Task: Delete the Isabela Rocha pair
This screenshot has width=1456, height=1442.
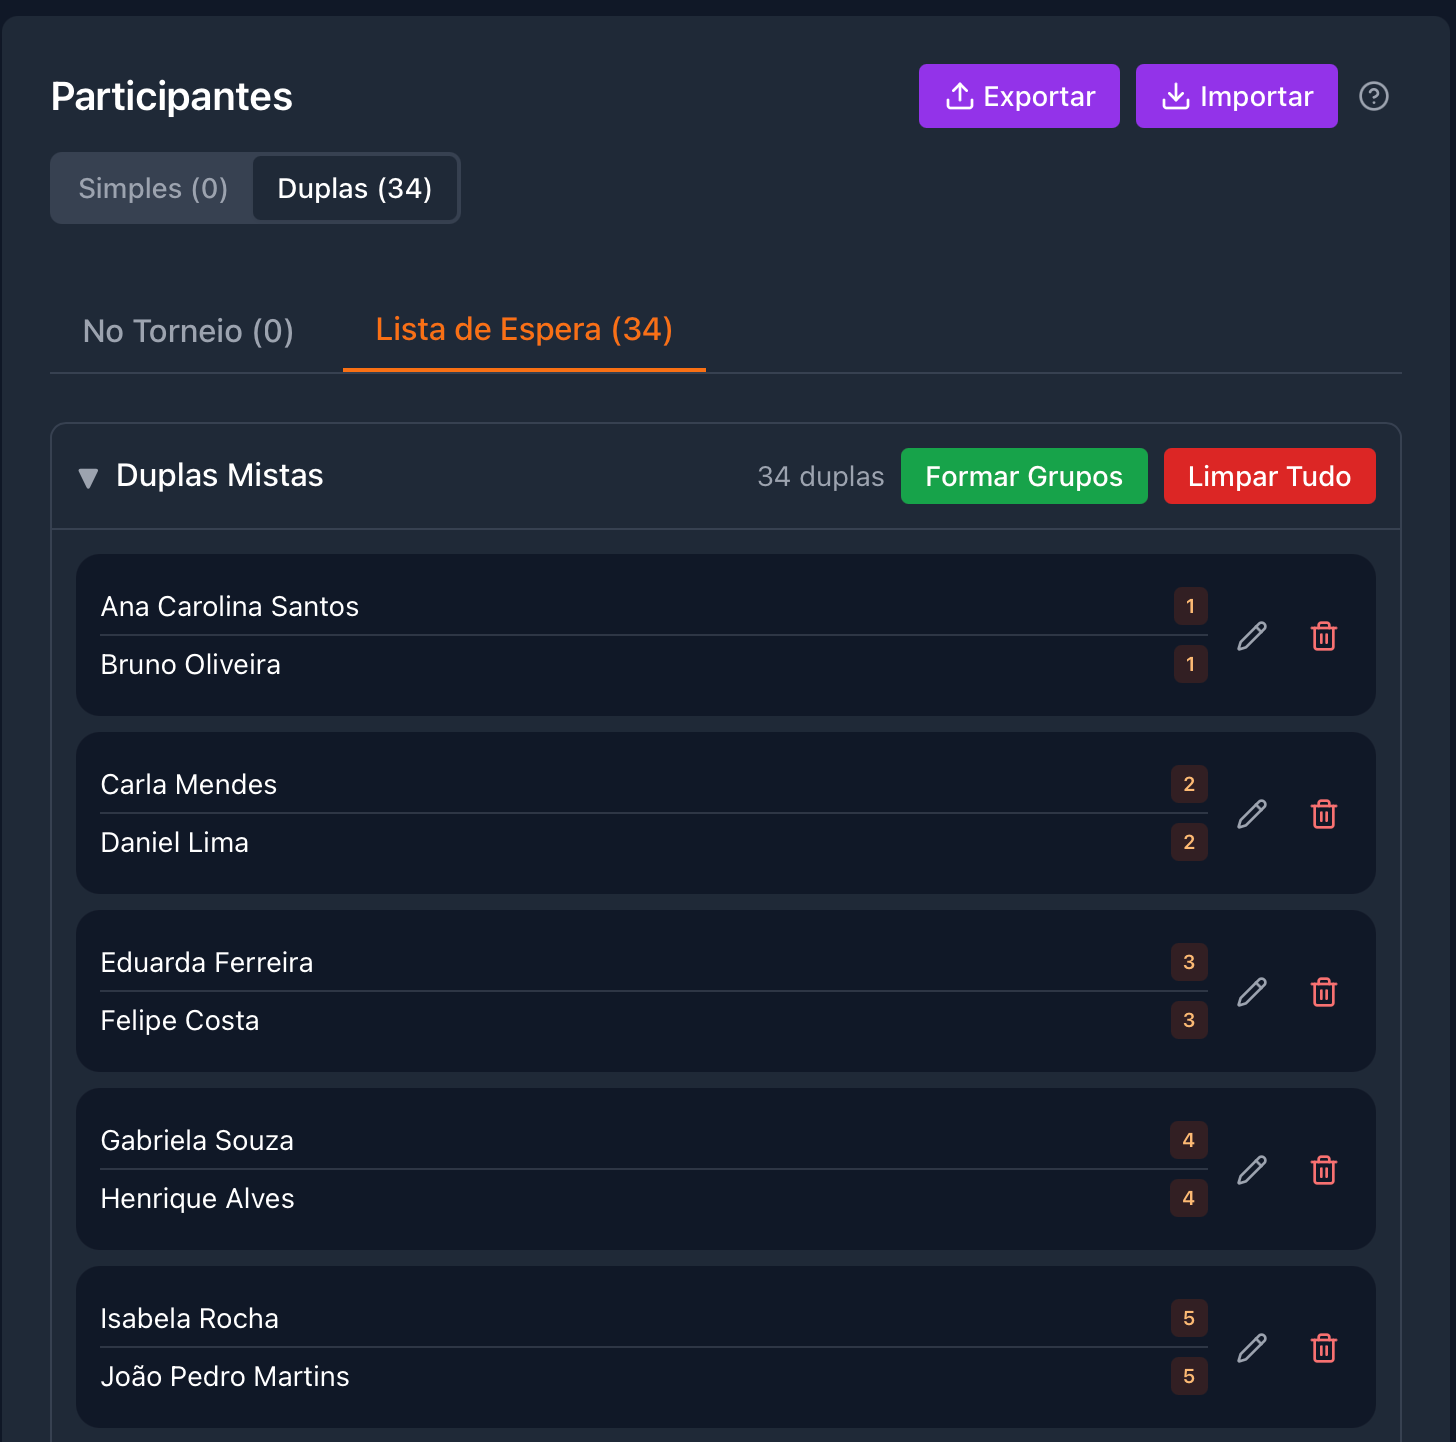Action: point(1324,1348)
